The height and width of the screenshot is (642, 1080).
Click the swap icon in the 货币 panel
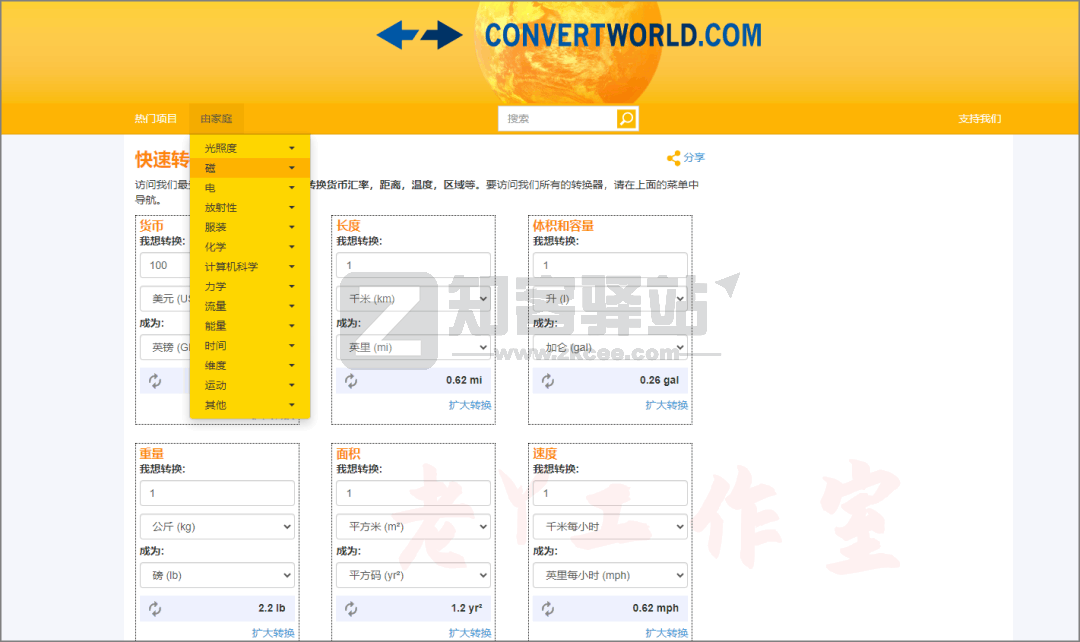coord(152,380)
